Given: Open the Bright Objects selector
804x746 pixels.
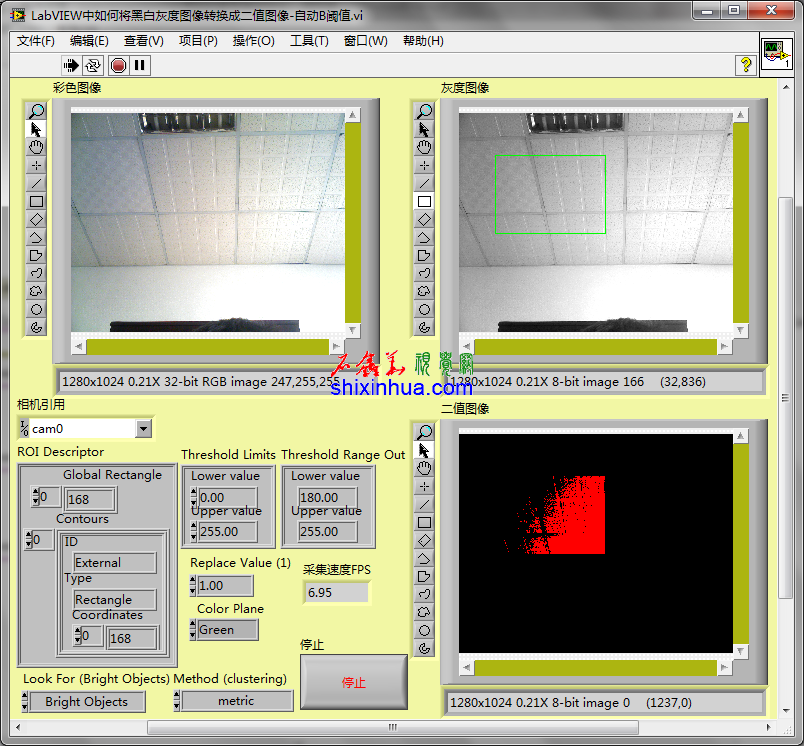Looking at the screenshot, I should click(86, 702).
